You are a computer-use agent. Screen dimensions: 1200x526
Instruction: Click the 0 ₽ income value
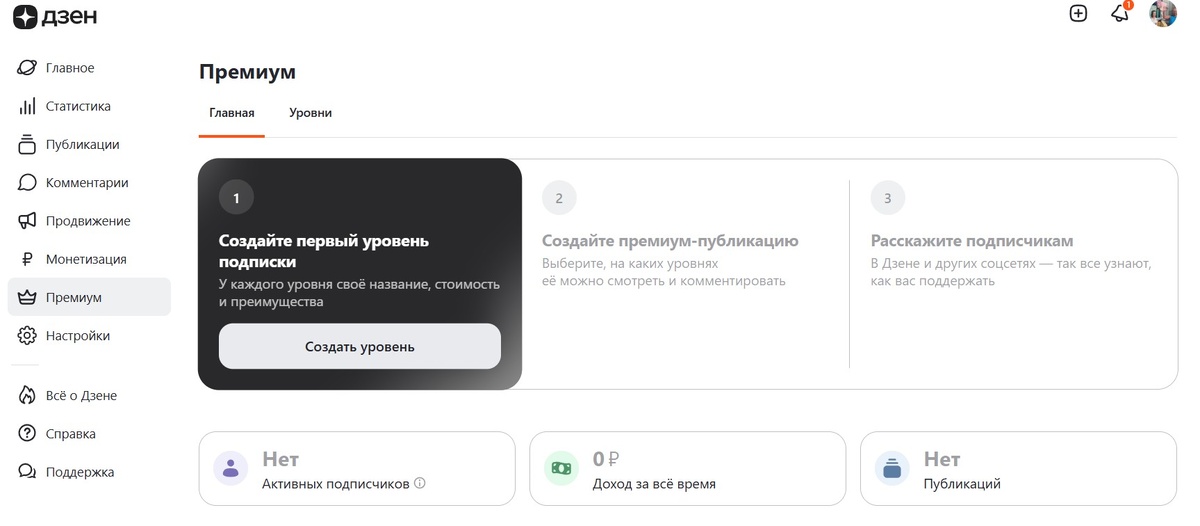coord(606,459)
